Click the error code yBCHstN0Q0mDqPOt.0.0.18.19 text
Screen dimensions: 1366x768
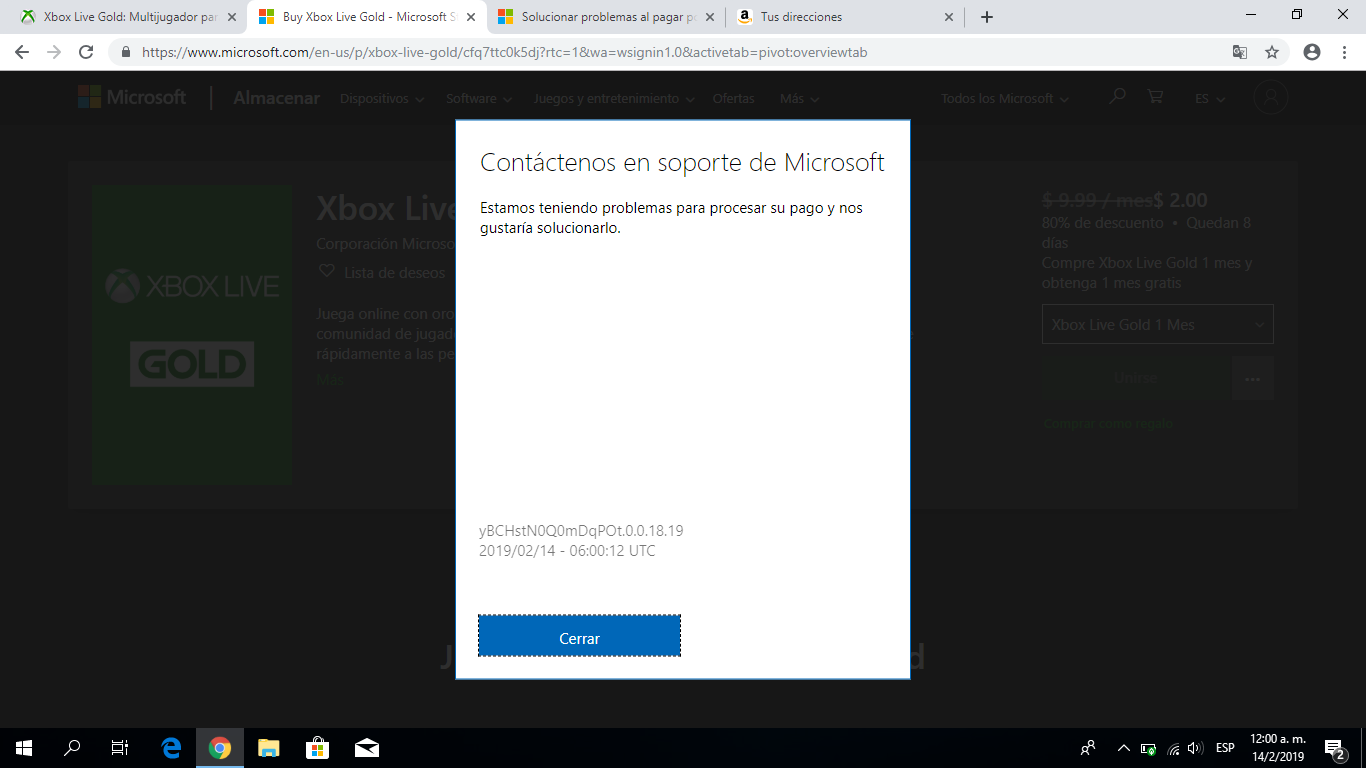[x=581, y=531]
